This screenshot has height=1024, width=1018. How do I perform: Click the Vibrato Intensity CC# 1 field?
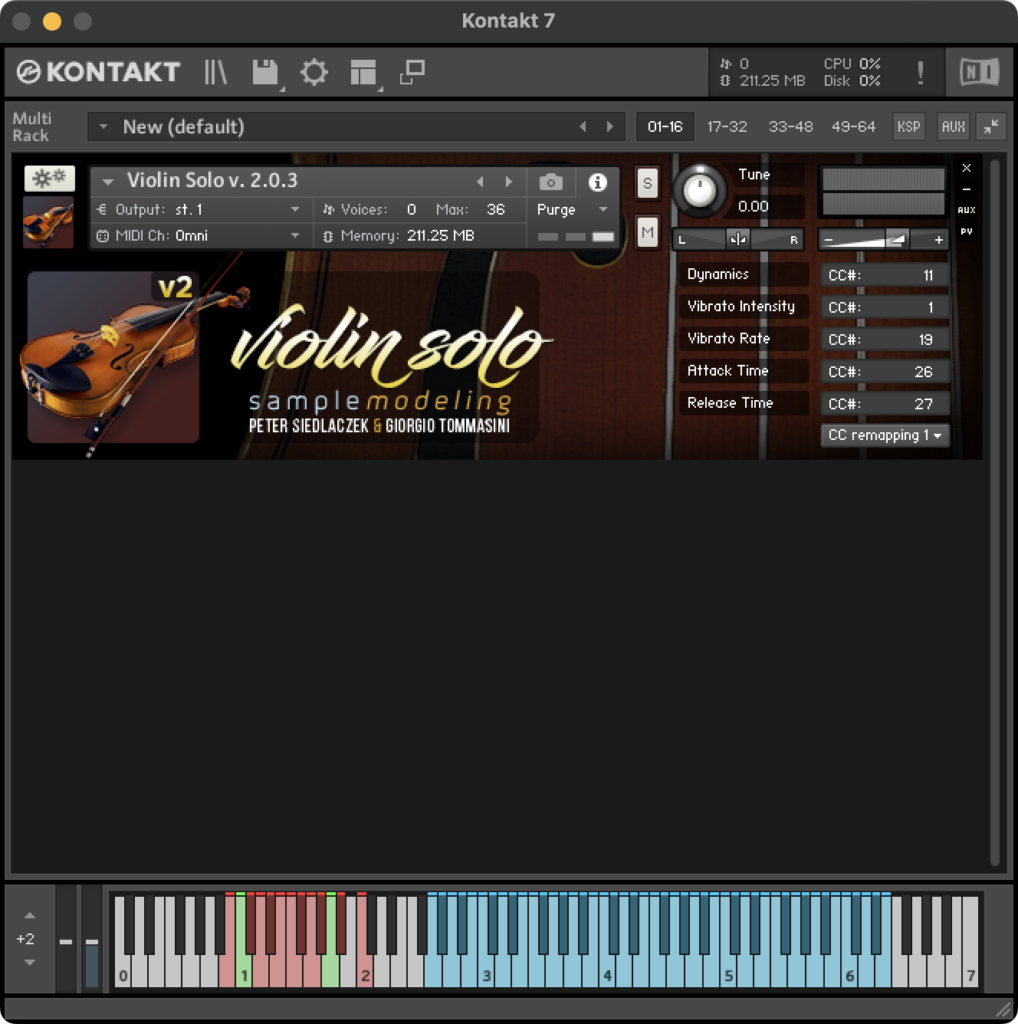click(884, 307)
